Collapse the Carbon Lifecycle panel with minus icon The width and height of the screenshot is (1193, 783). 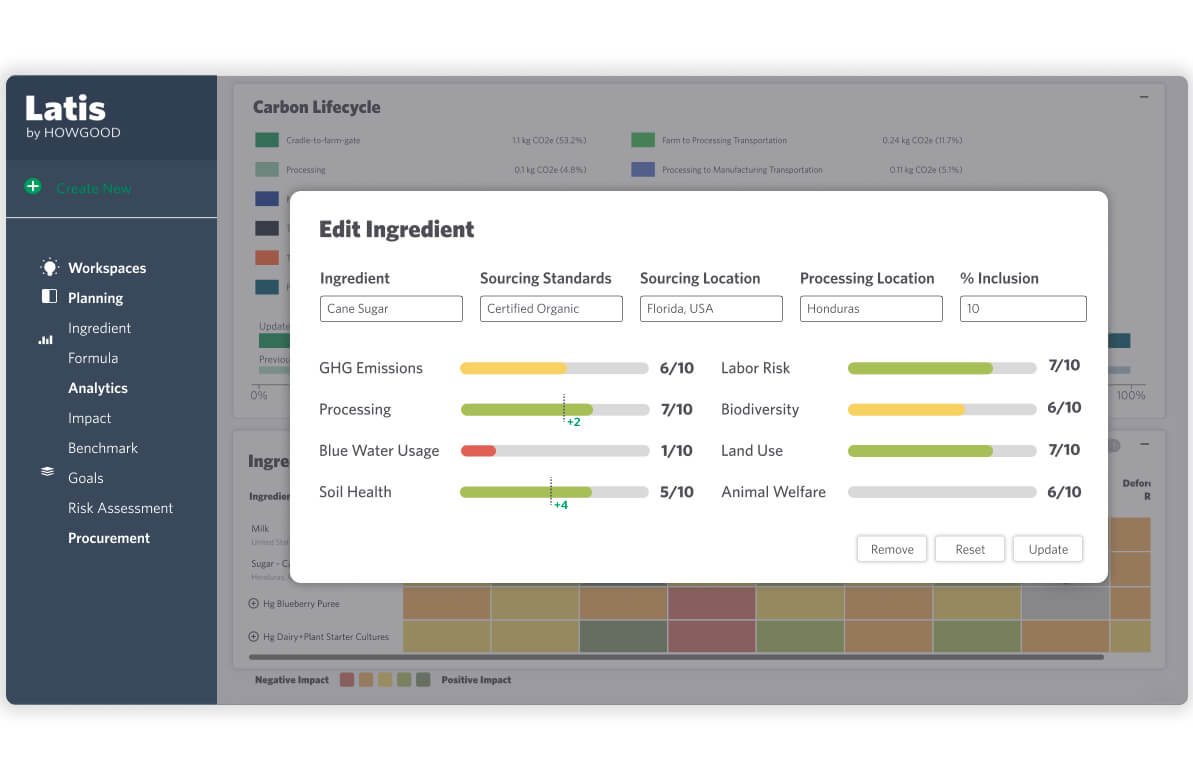(x=1144, y=97)
